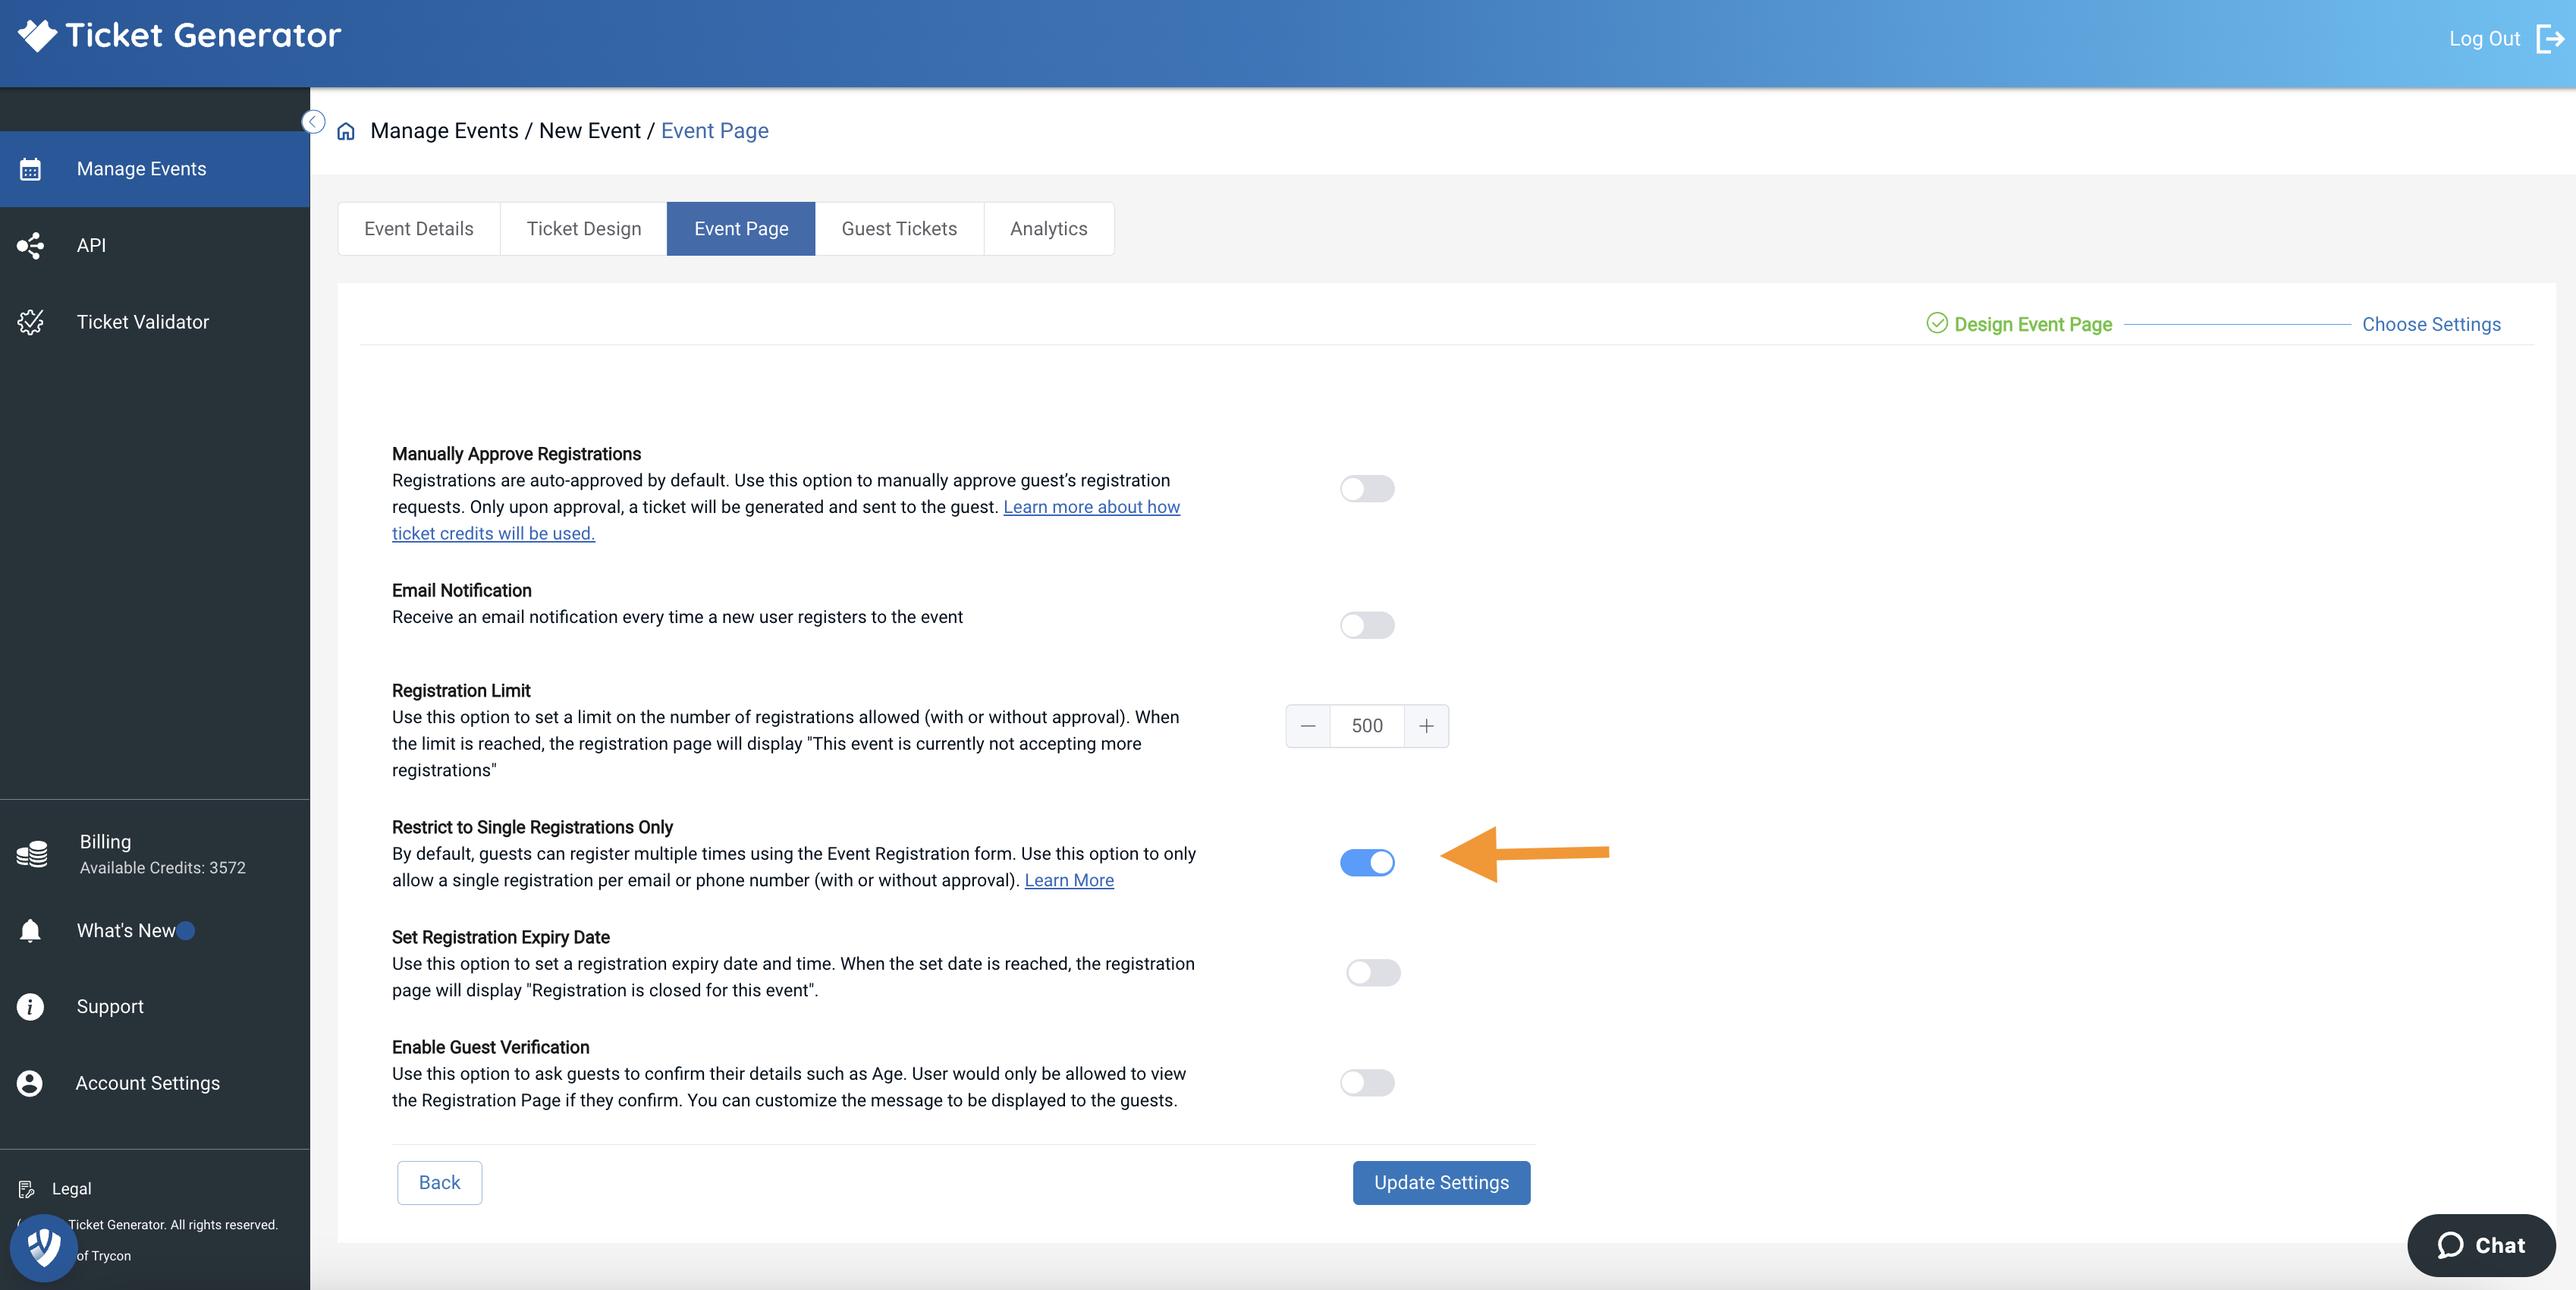Open the Ticket Validator tool
The width and height of the screenshot is (2576, 1290).
(30, 321)
